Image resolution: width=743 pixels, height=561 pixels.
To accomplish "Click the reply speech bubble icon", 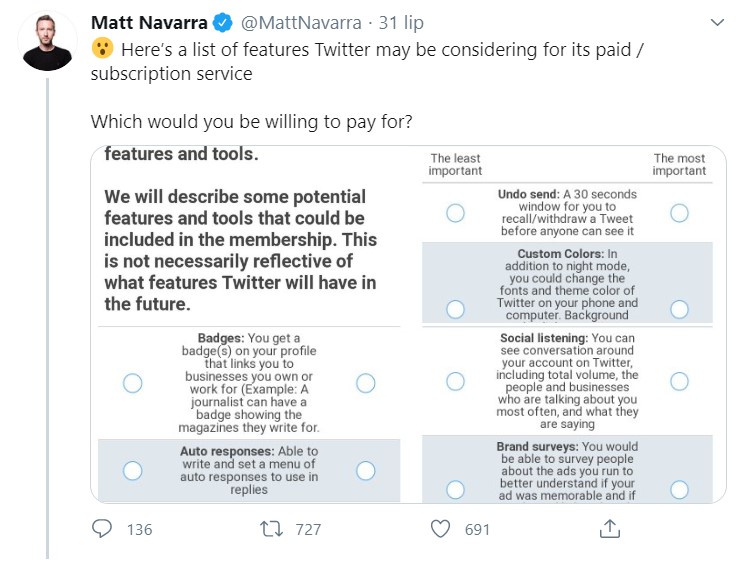I will tap(102, 529).
